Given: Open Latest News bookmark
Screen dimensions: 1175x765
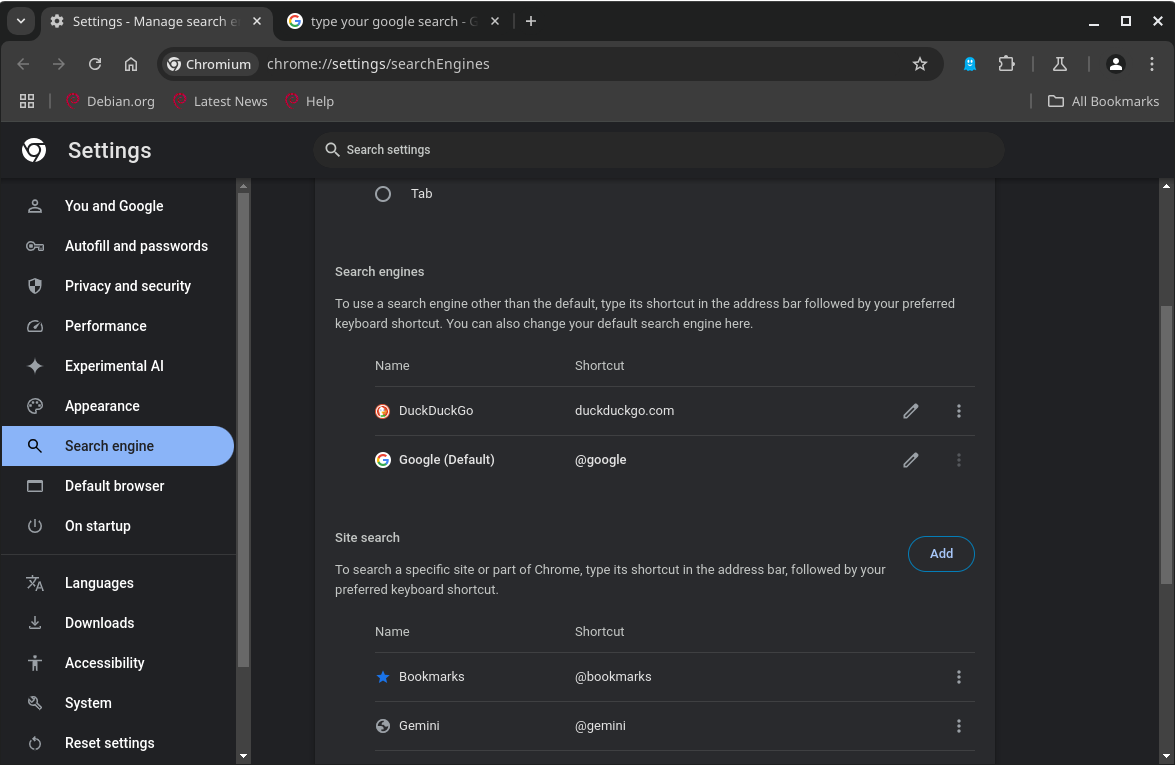Looking at the screenshot, I should 220,101.
